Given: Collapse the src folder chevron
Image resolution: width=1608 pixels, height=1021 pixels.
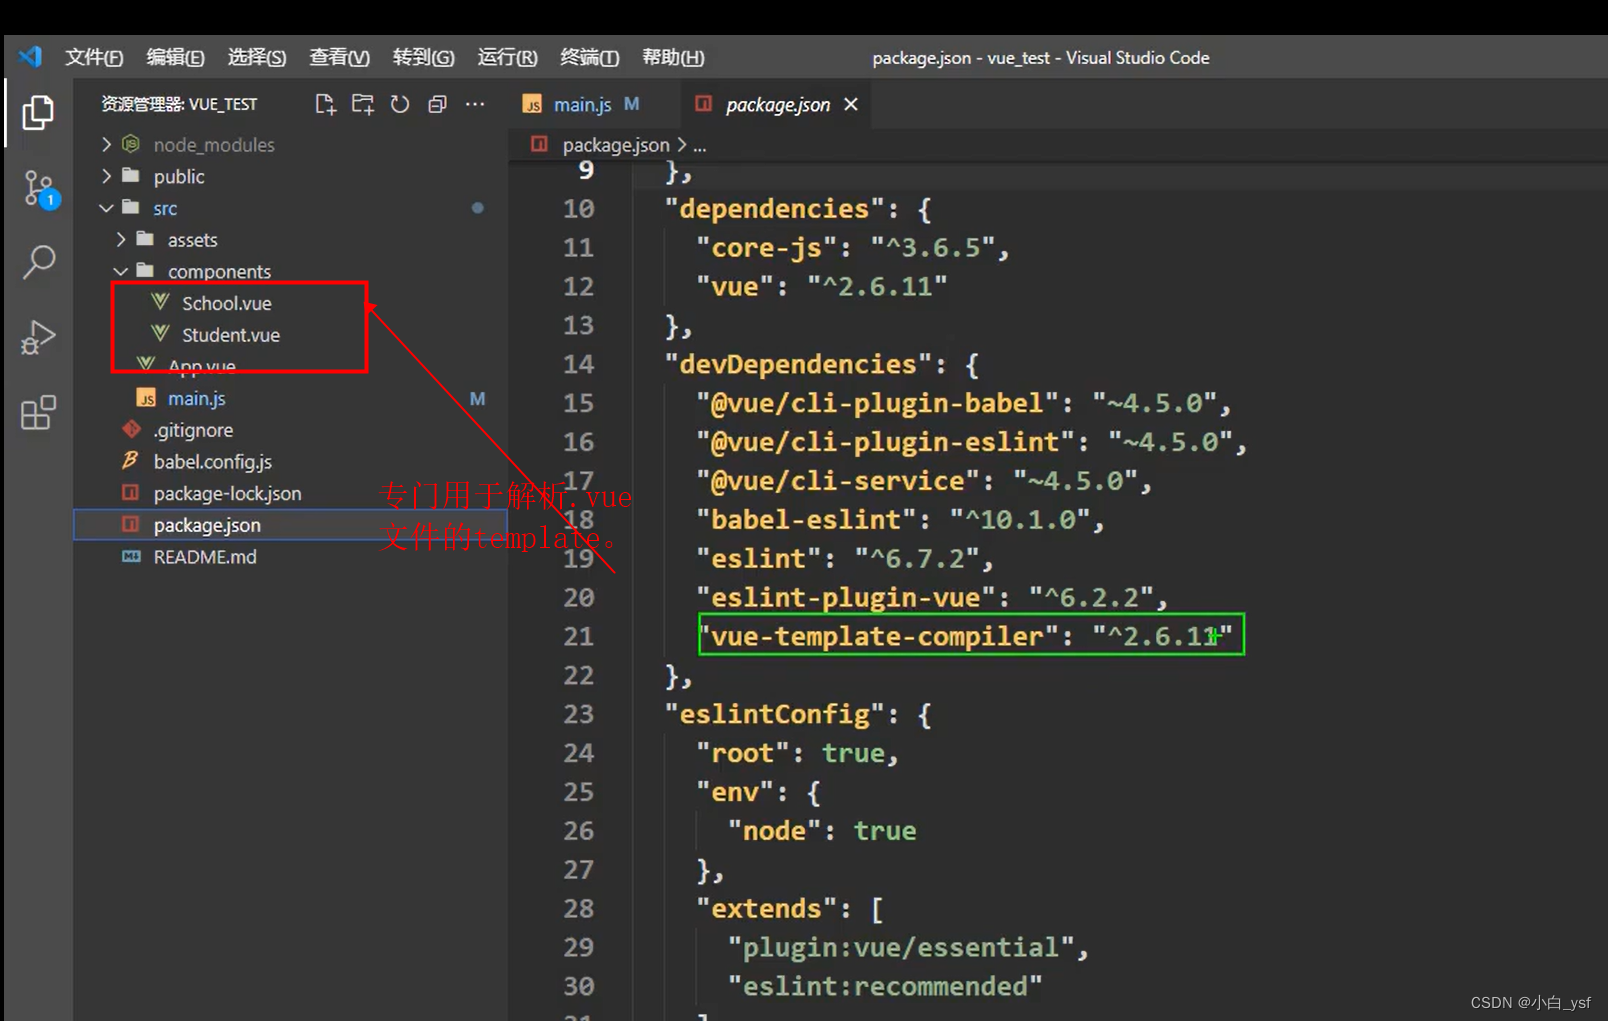Looking at the screenshot, I should click(106, 208).
